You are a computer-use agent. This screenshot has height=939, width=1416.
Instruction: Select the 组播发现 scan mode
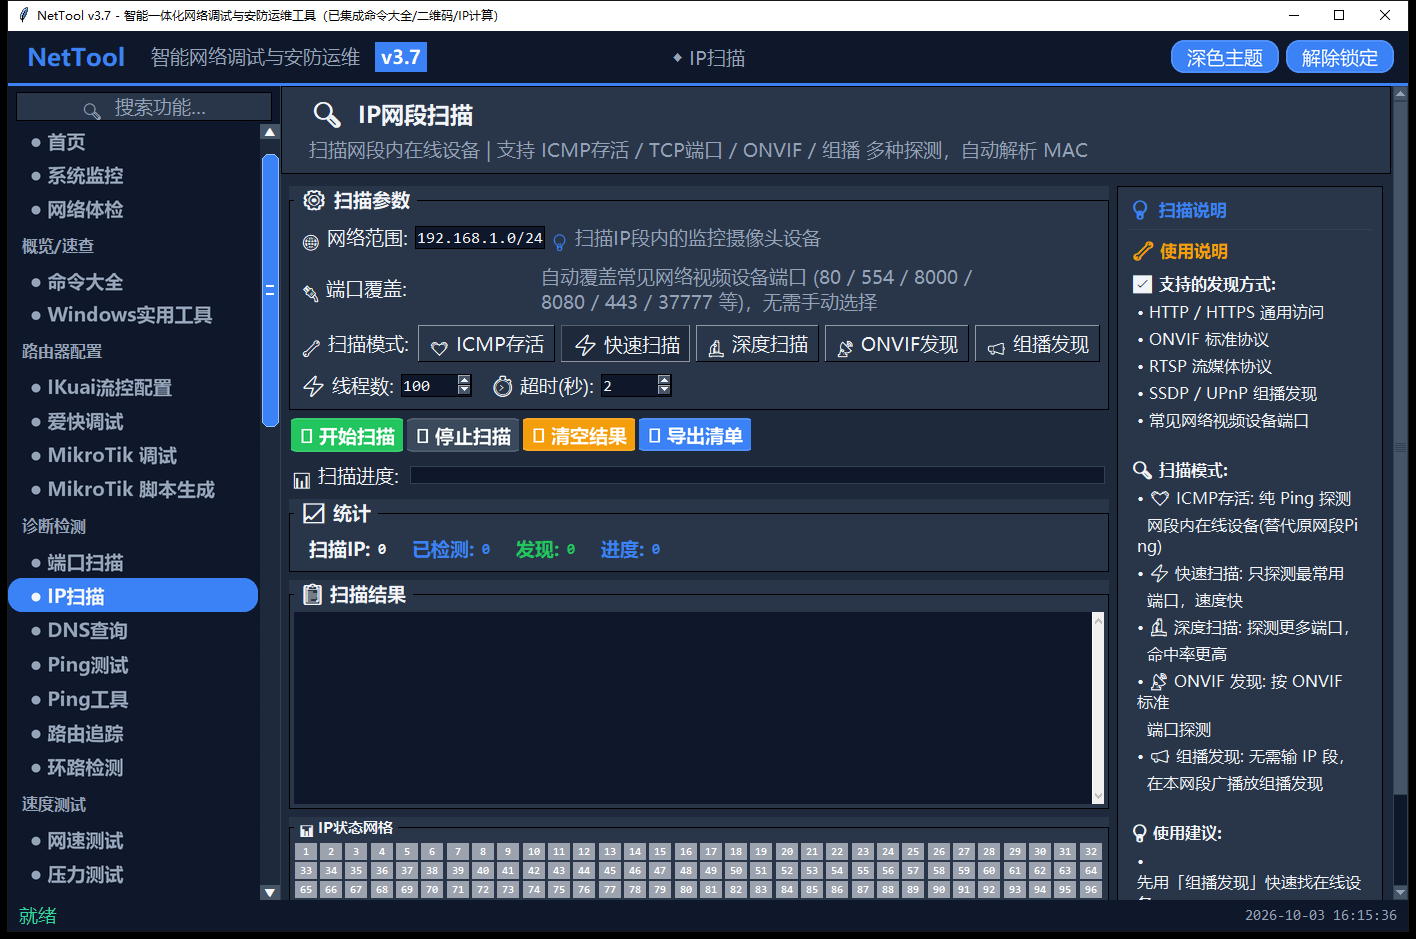point(1037,344)
